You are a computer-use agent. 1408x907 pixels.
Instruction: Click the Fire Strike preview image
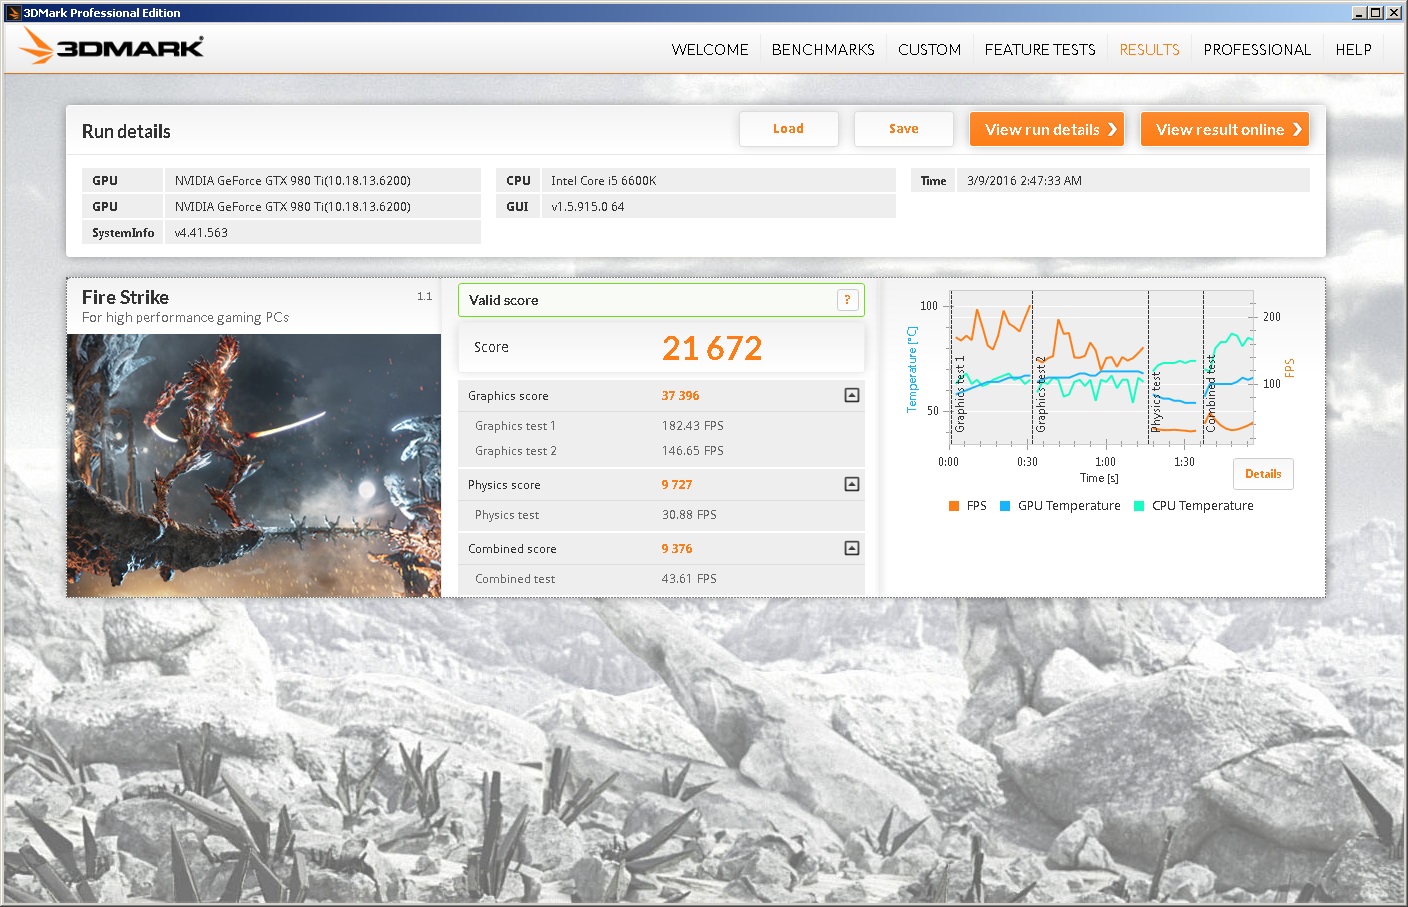[x=254, y=465]
